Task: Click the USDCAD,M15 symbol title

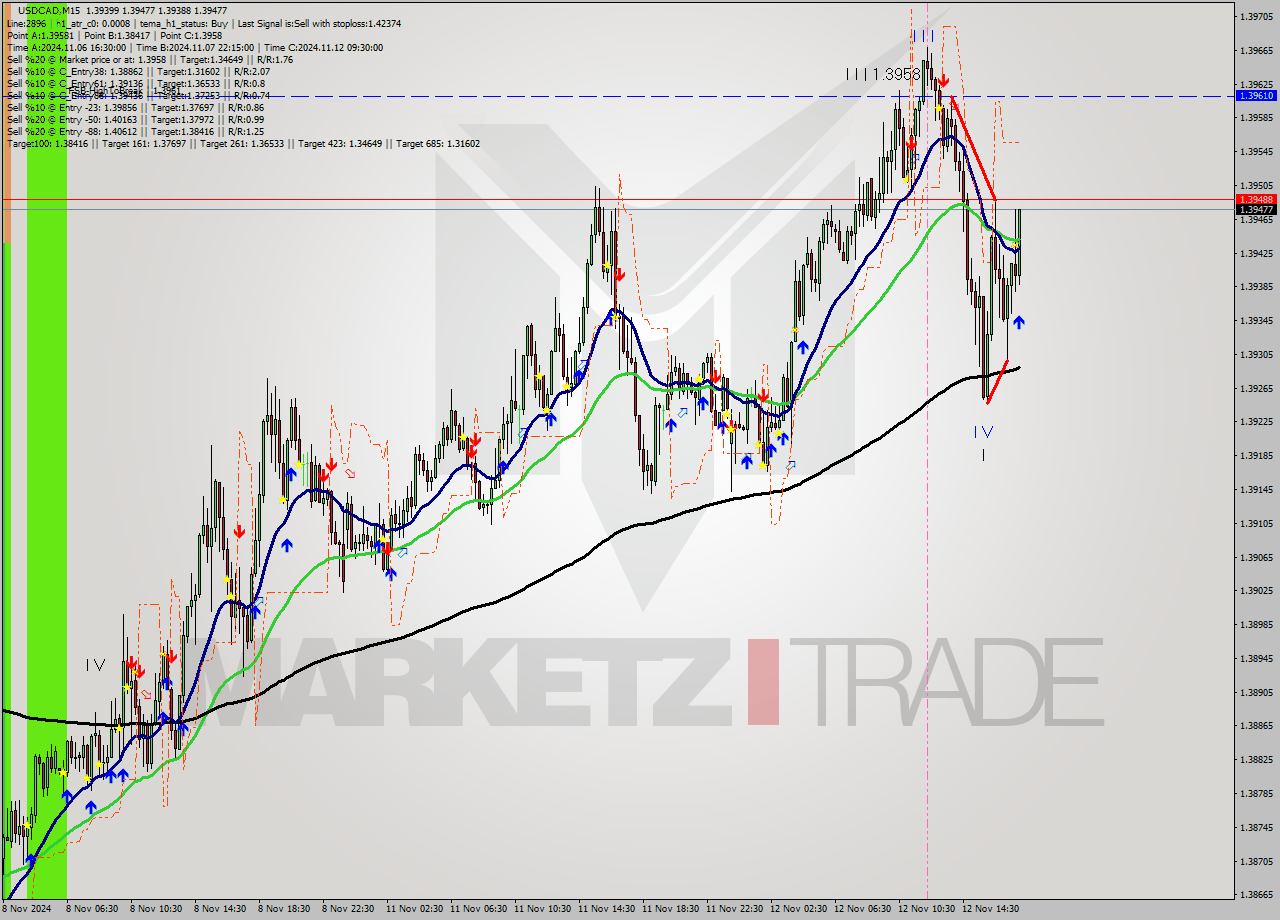Action: click(49, 11)
